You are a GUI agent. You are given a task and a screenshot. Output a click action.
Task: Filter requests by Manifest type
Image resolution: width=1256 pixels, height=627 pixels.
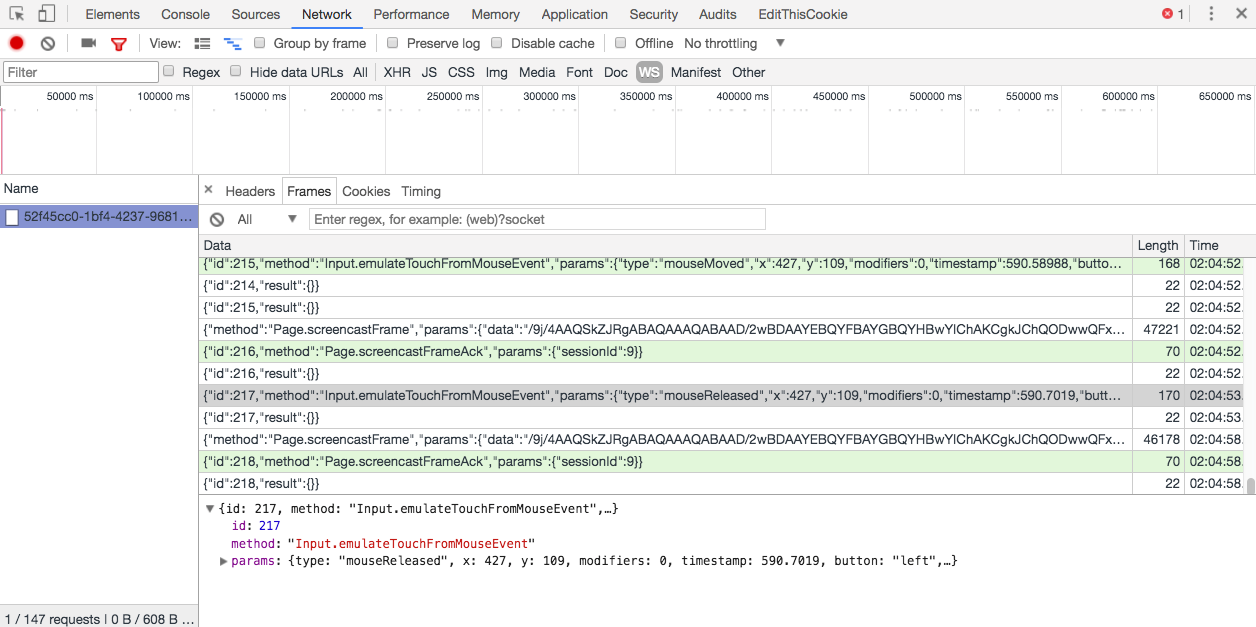[x=696, y=72]
